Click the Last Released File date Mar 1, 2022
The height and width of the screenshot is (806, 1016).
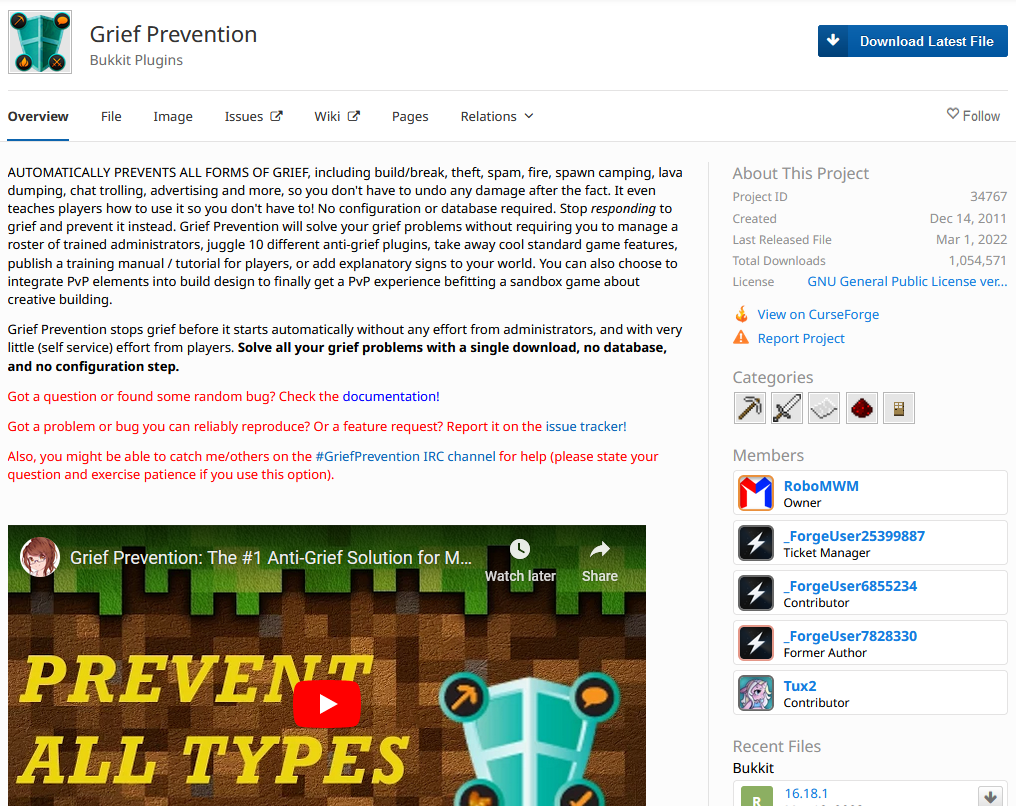tap(971, 240)
